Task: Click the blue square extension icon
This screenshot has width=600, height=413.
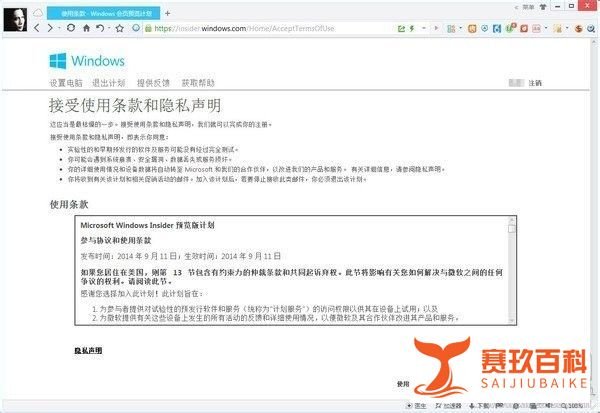Action: (497, 29)
